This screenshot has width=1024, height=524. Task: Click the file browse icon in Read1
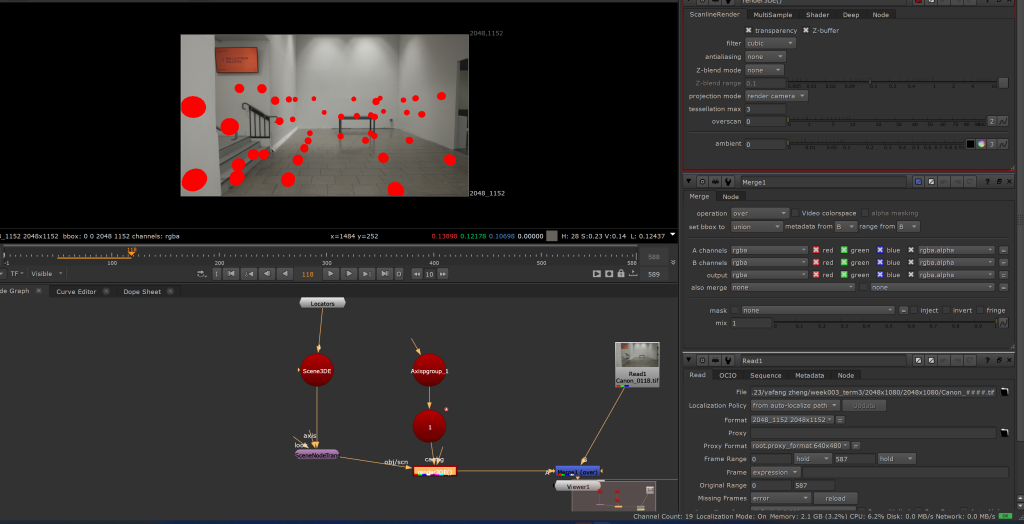pos(1005,392)
